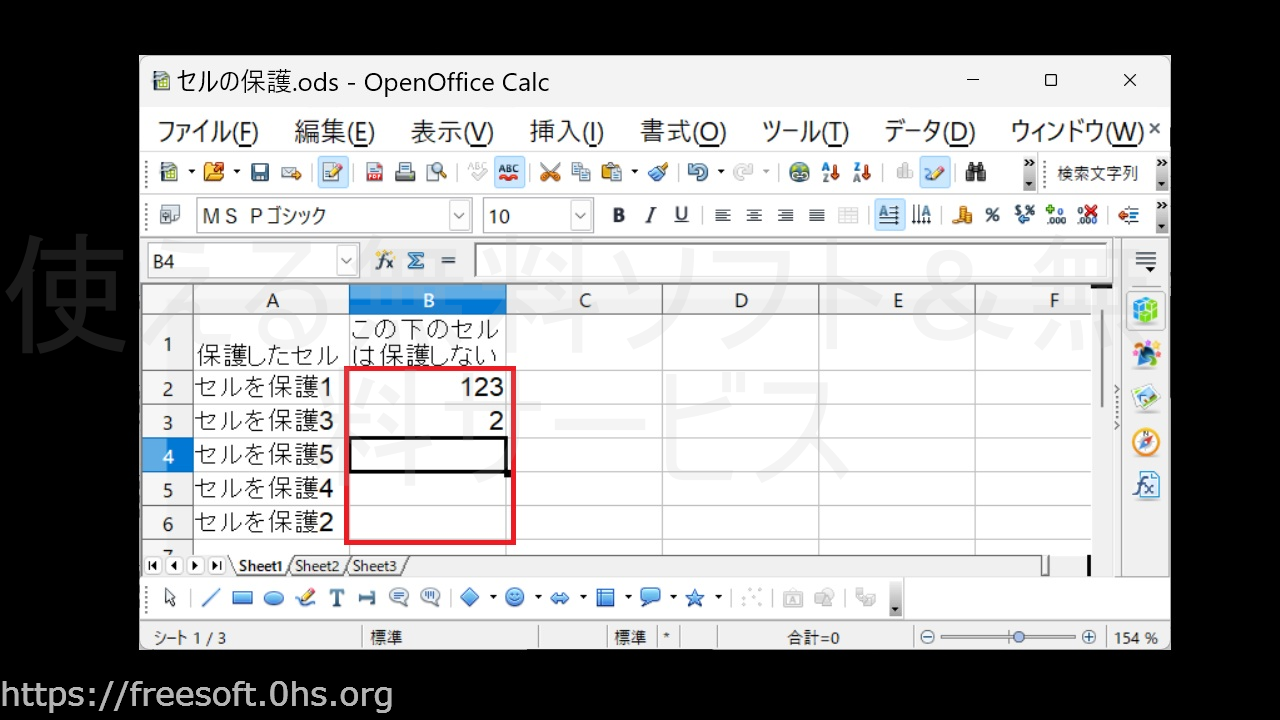Switch to the Sheet2 tab
The height and width of the screenshot is (720, 1280).
(x=317, y=566)
